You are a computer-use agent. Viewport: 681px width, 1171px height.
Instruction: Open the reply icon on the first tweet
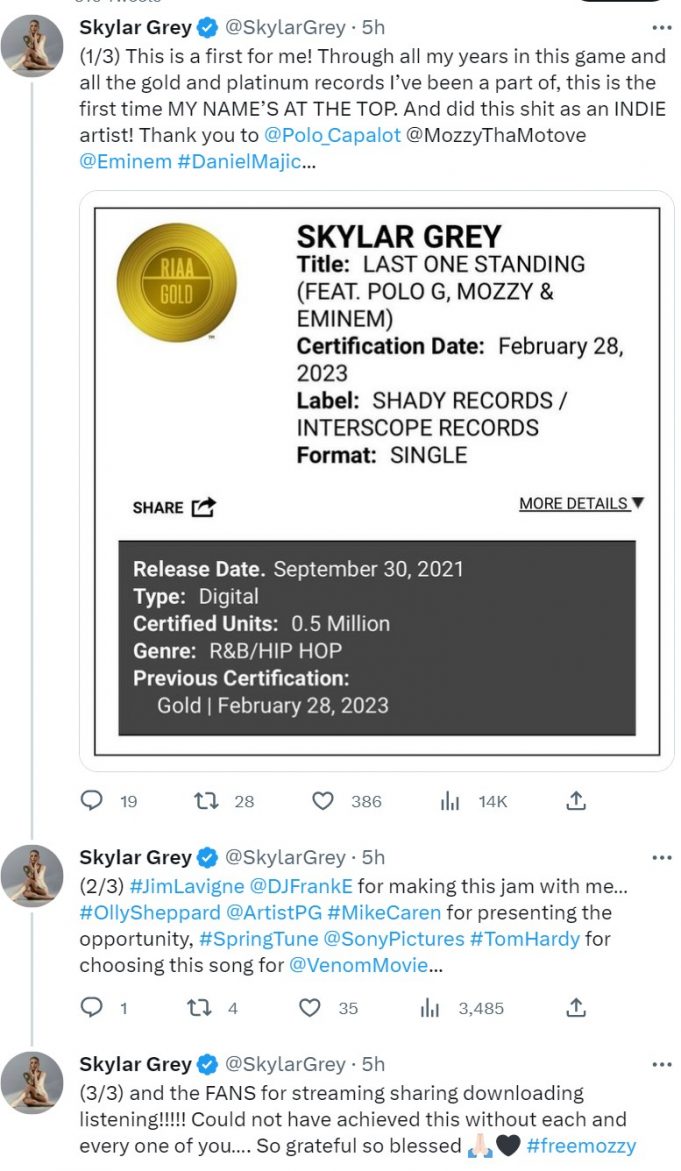tap(92, 801)
